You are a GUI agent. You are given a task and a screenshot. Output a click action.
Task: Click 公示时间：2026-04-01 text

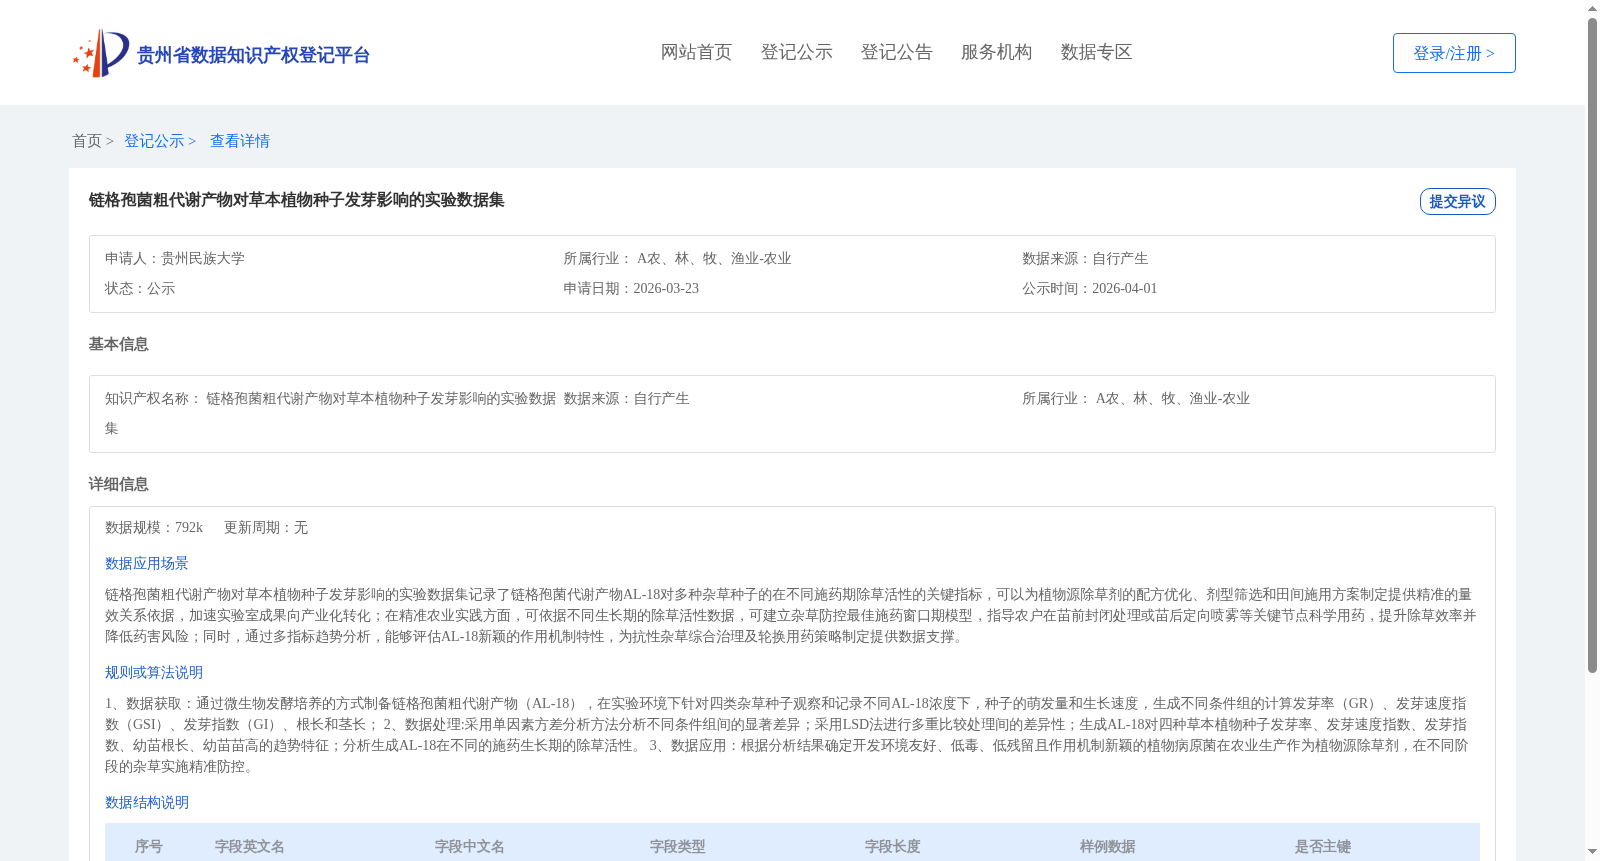click(1089, 288)
